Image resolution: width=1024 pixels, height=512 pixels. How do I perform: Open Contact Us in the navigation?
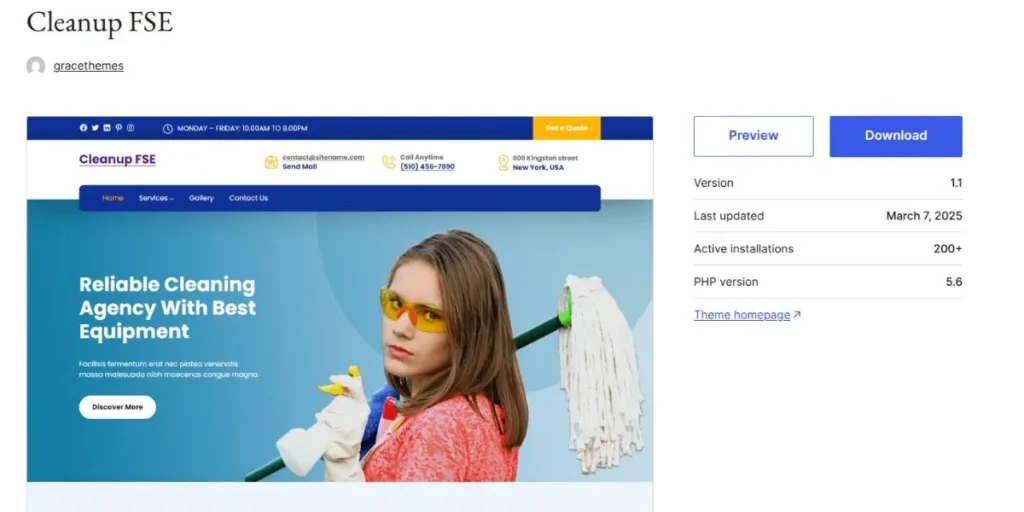coord(248,198)
